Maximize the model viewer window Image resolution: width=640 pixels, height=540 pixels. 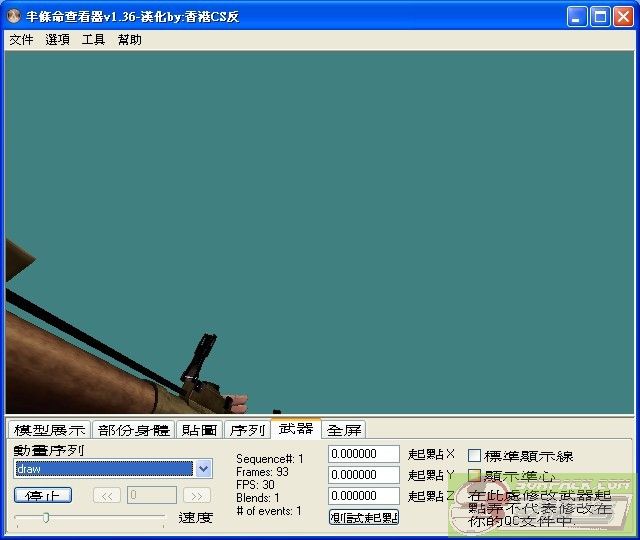click(600, 17)
